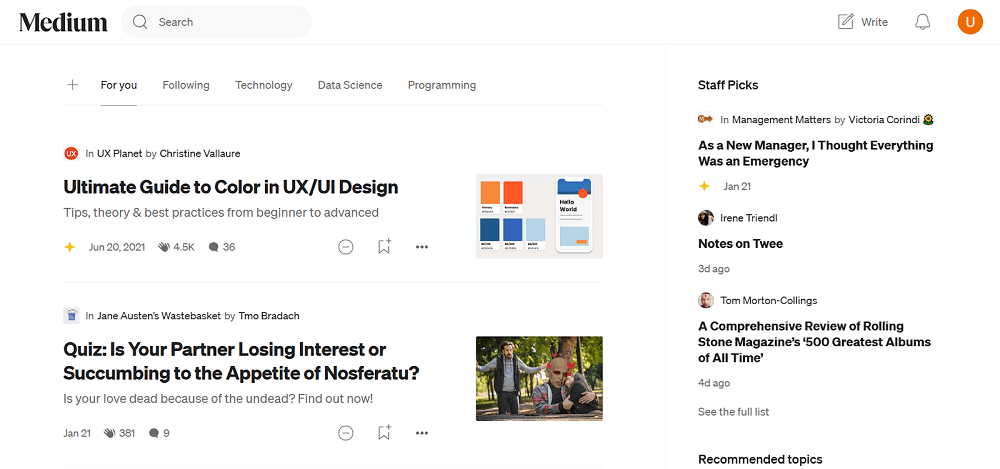The width and height of the screenshot is (1000, 469).
Task: Open the Notes on Twee staff pick
Action: (x=740, y=244)
